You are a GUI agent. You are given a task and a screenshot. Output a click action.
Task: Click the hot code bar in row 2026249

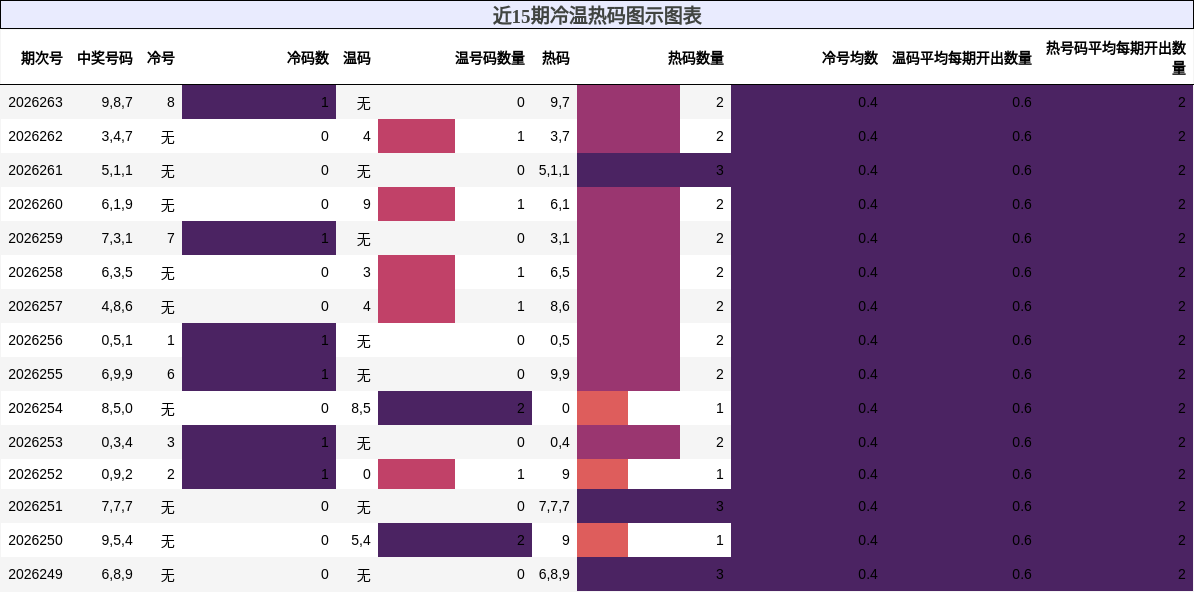click(x=654, y=574)
